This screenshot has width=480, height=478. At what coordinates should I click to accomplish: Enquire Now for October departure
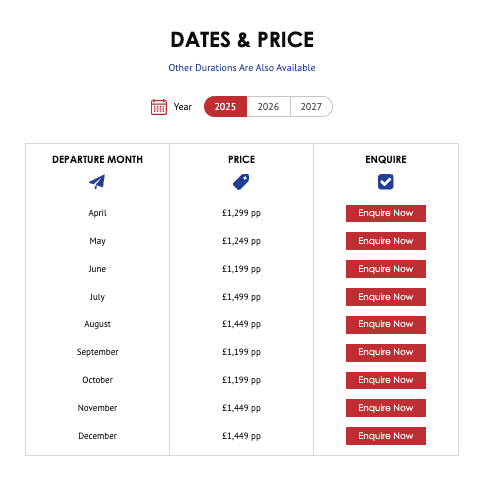tap(386, 380)
